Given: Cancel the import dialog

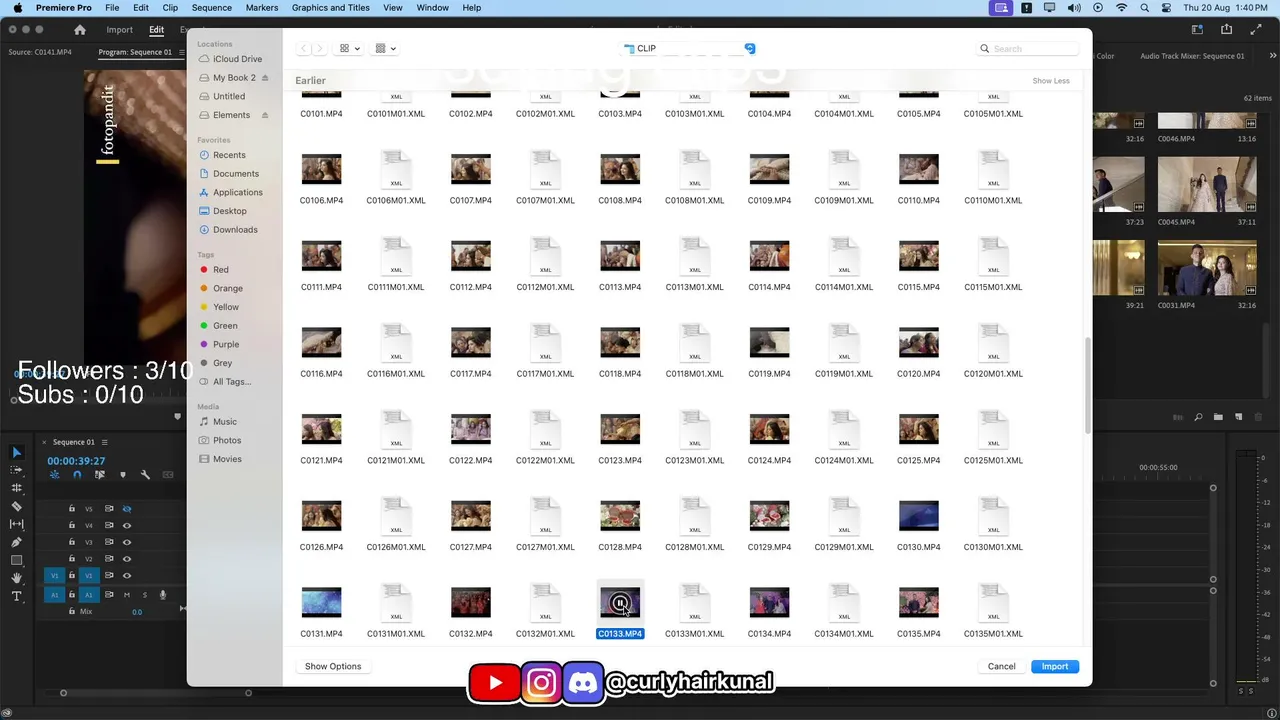Looking at the screenshot, I should 1001,666.
